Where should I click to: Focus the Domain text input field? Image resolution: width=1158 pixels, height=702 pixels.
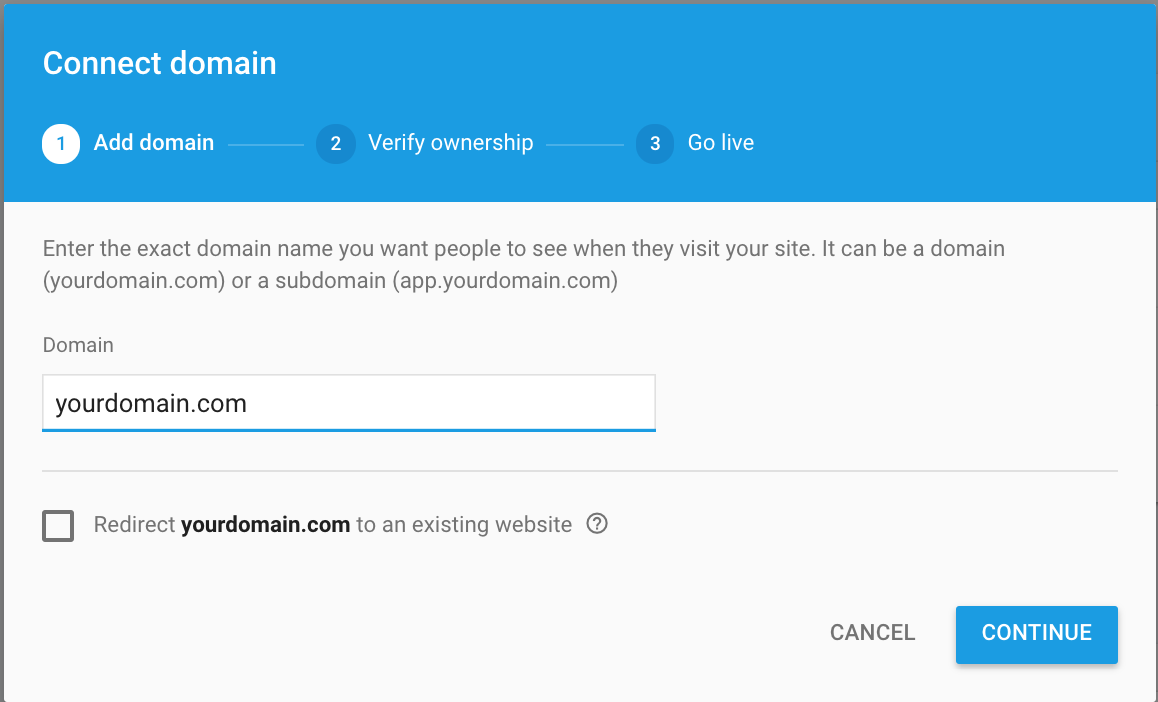coord(349,403)
